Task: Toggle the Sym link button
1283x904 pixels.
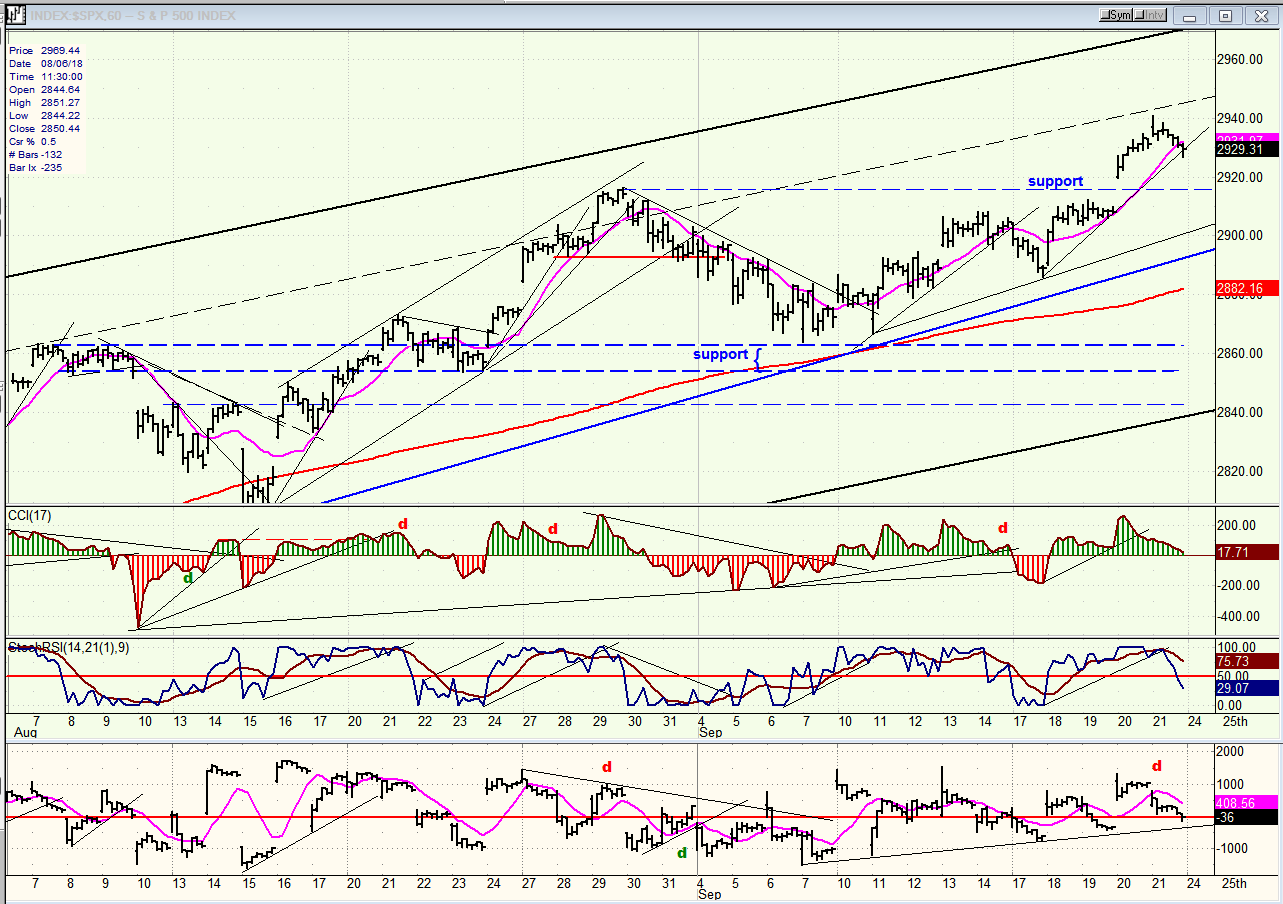Action: click(1114, 15)
